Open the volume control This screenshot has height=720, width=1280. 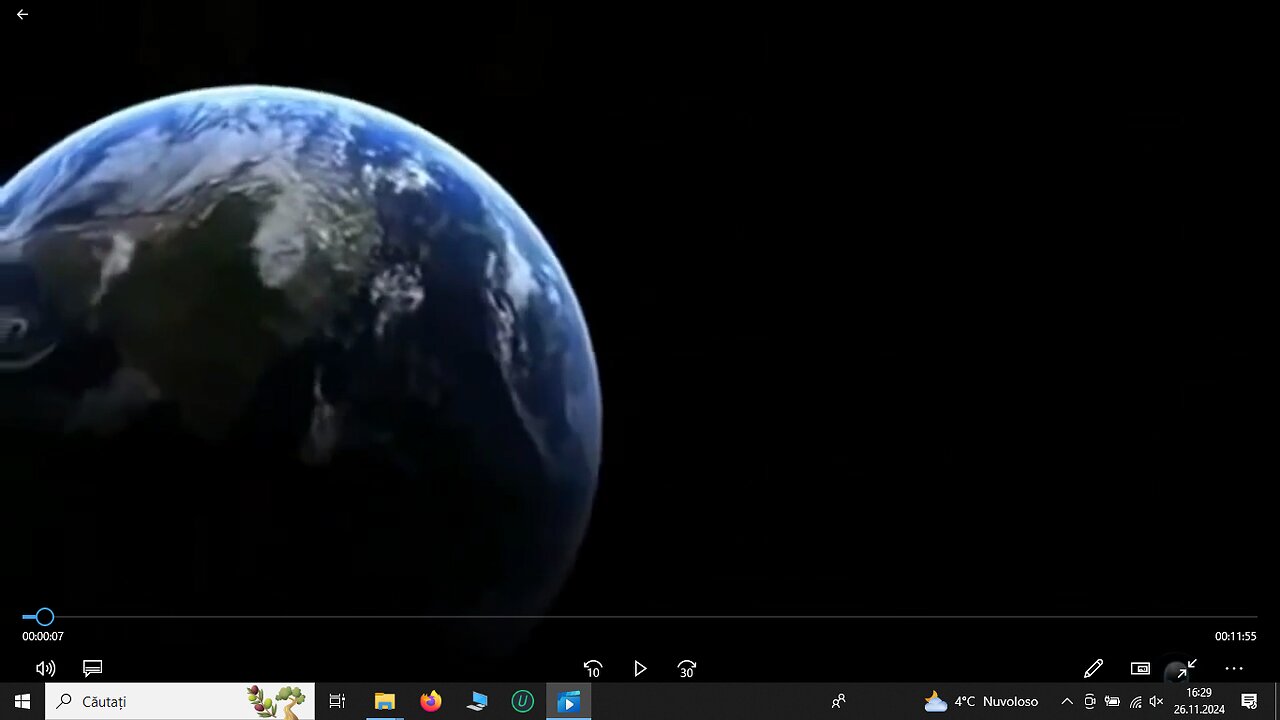coord(45,668)
